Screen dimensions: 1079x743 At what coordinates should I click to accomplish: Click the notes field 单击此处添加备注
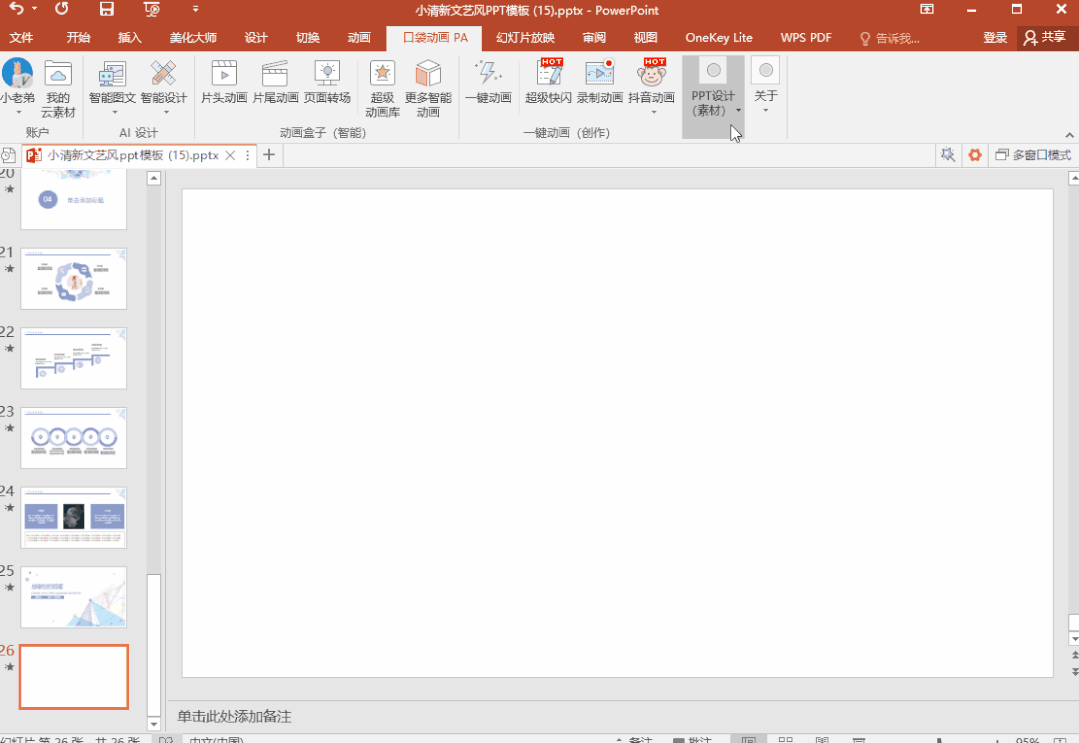click(235, 717)
